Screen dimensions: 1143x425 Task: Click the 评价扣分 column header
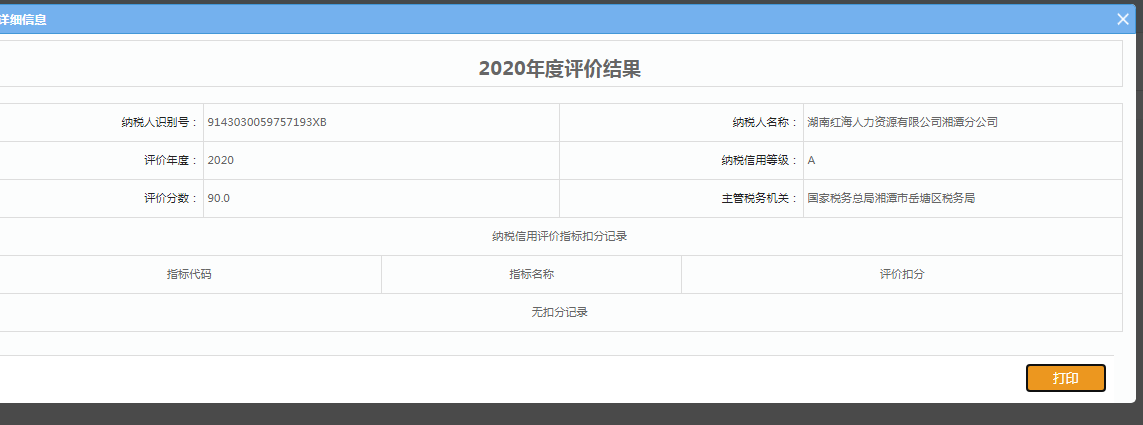pos(901,275)
